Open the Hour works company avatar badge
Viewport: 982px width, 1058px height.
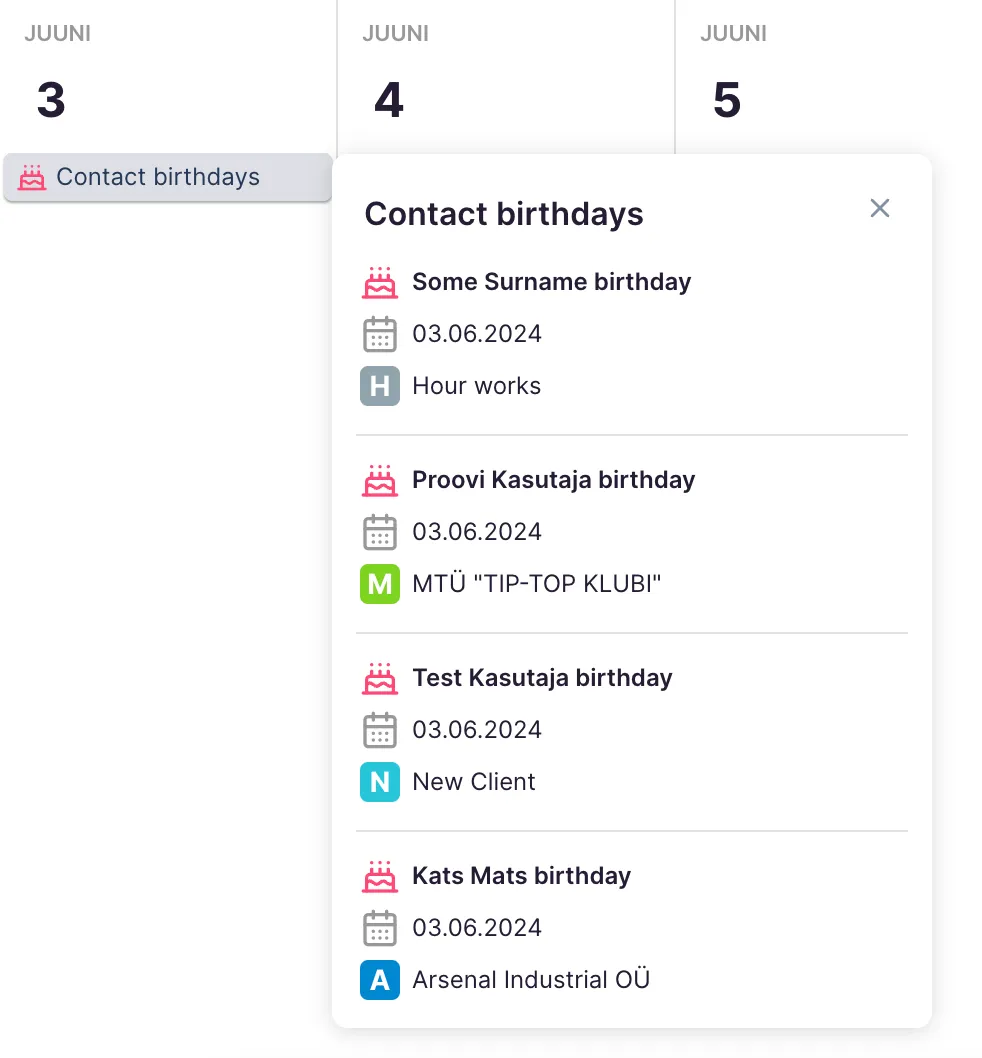[x=380, y=386]
